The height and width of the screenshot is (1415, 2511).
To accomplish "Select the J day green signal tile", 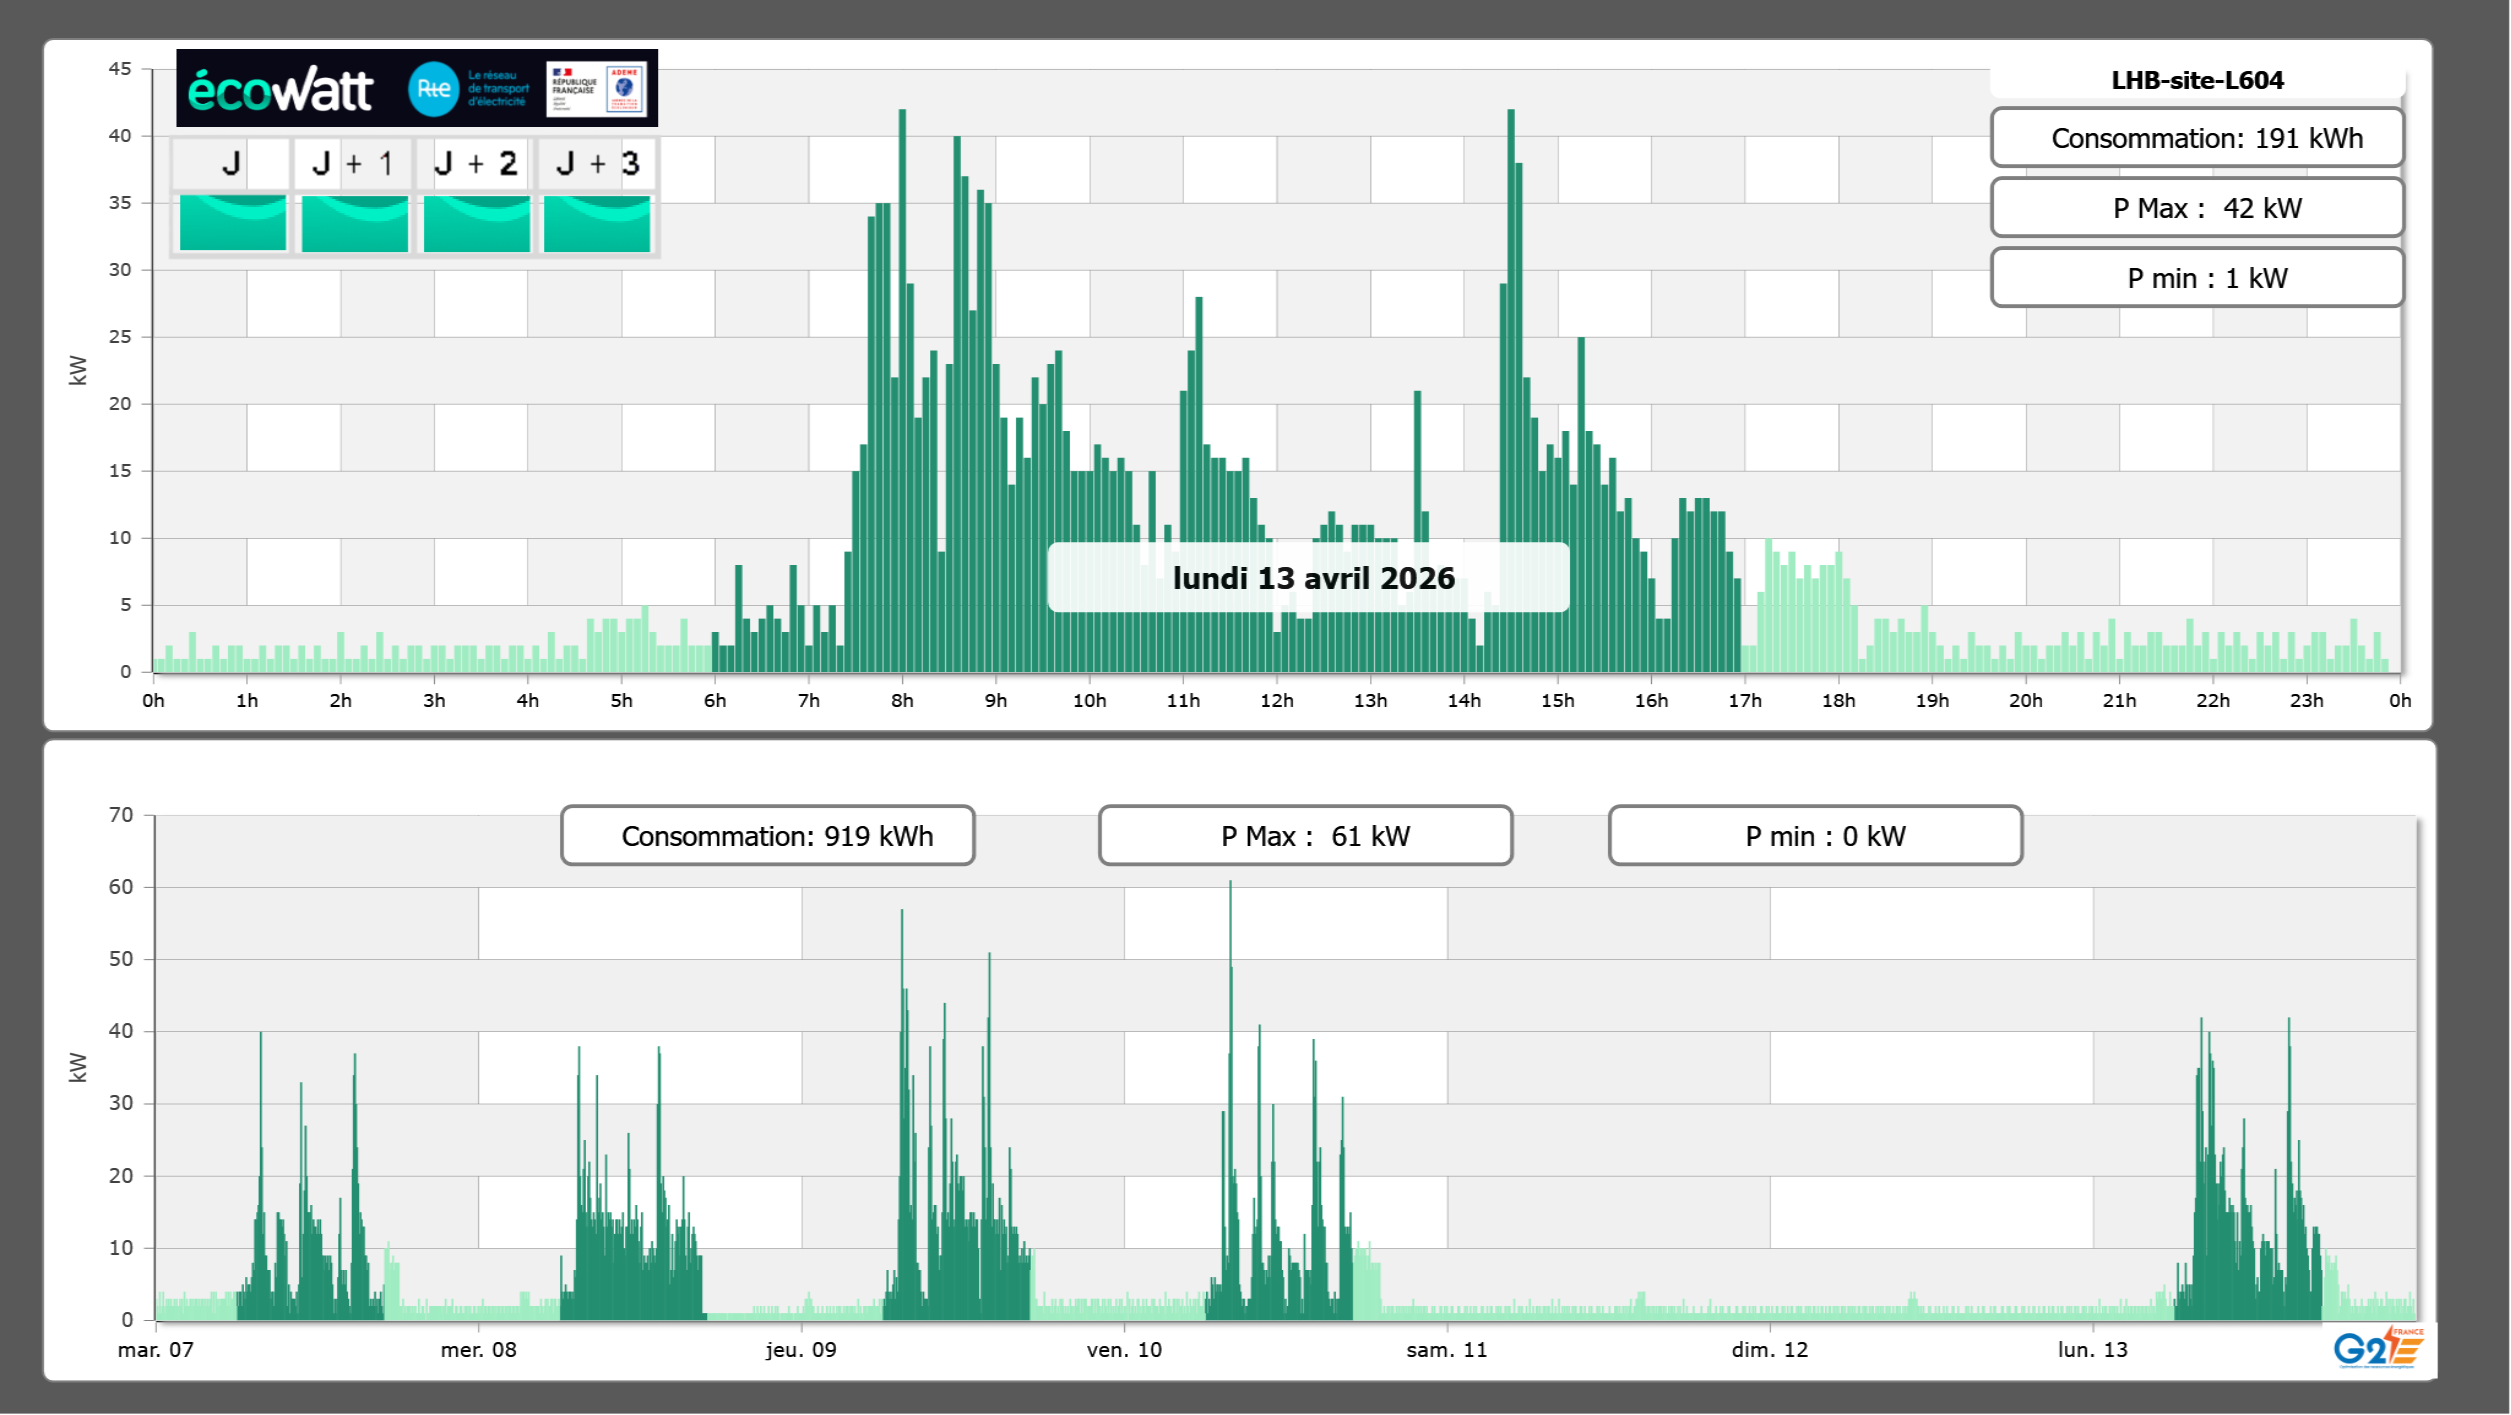I will click(x=232, y=223).
